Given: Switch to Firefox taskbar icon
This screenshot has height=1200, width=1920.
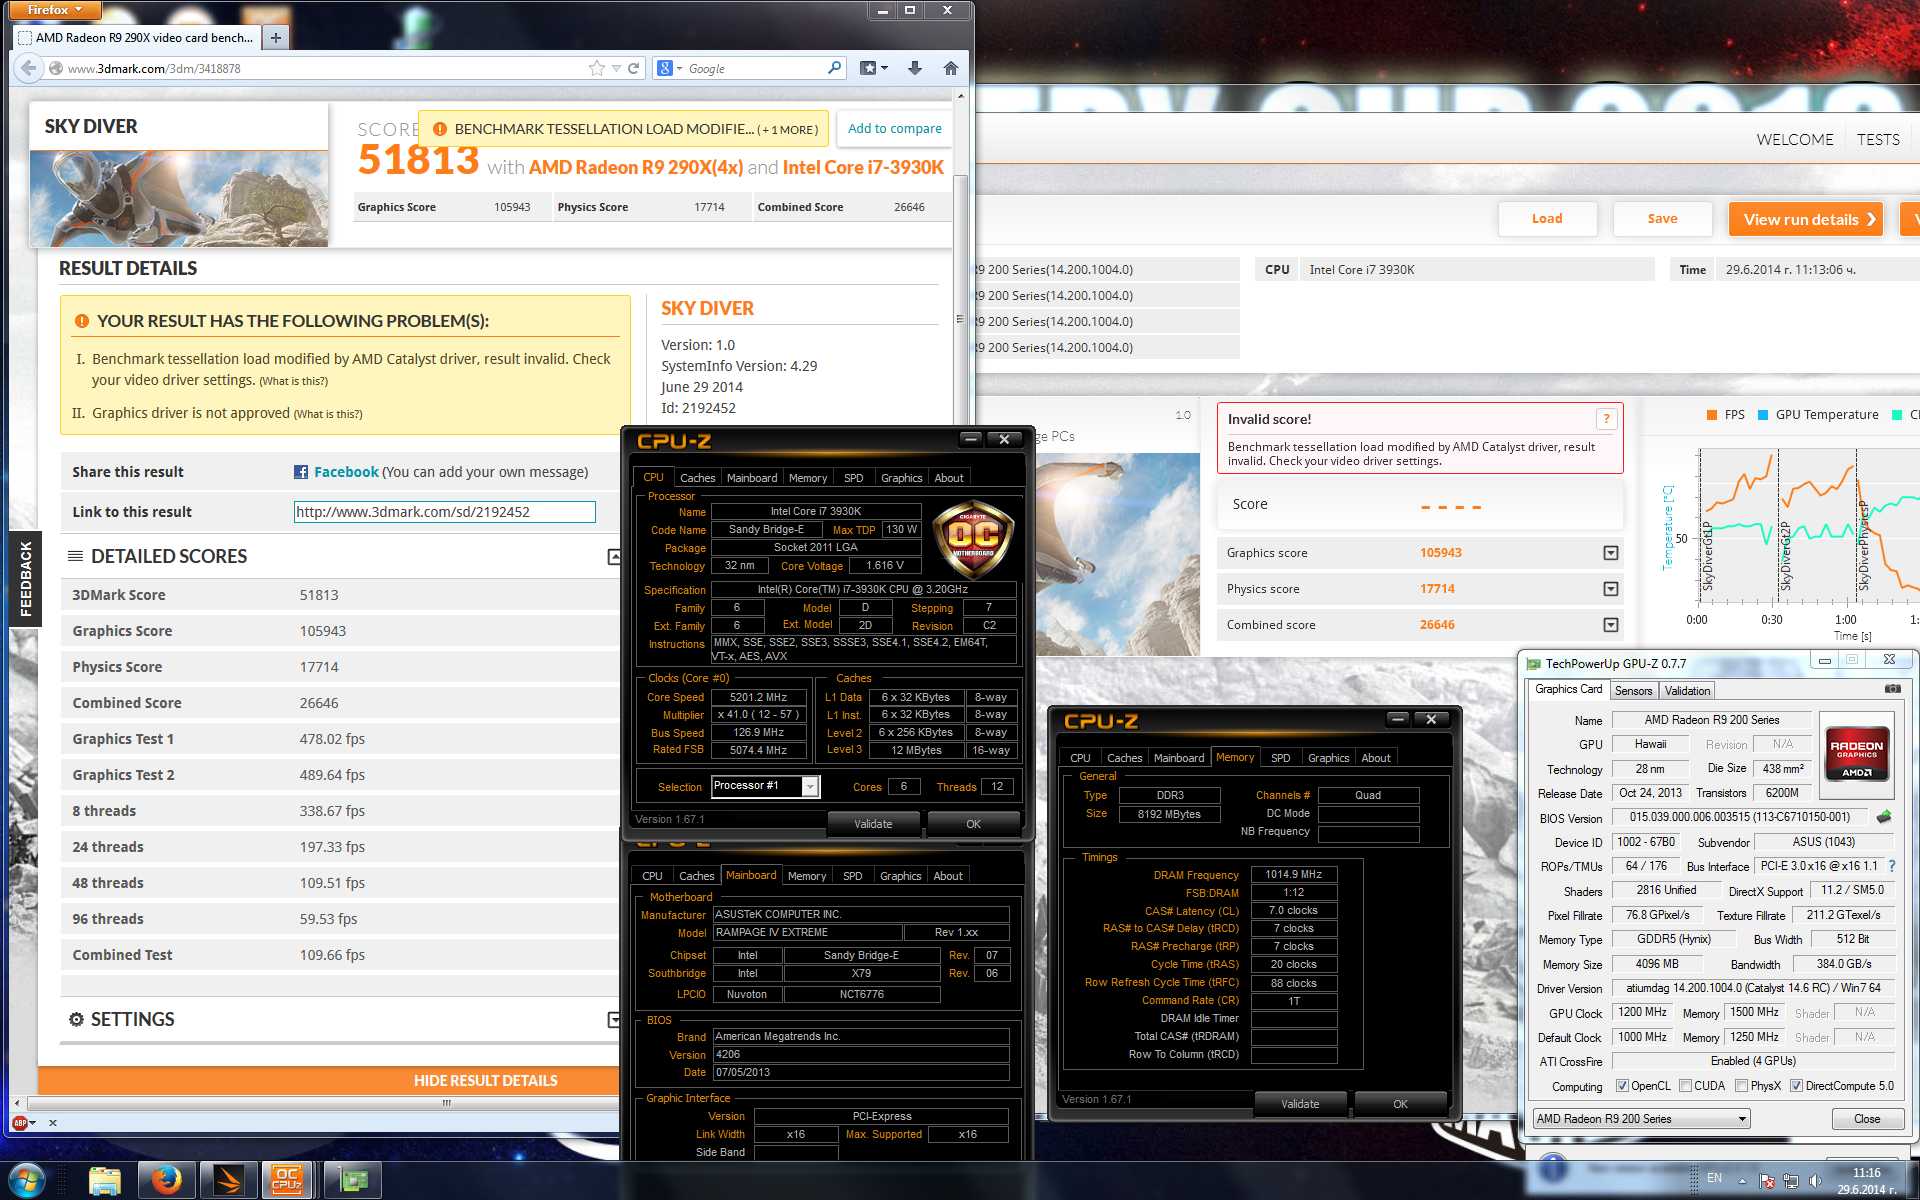Looking at the screenshot, I should tap(166, 1181).
